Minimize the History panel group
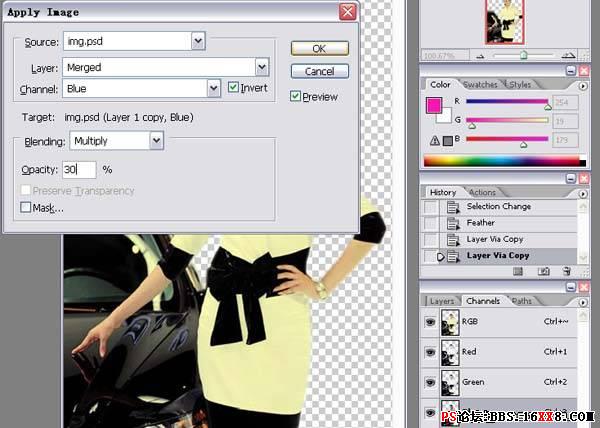 coord(571,178)
